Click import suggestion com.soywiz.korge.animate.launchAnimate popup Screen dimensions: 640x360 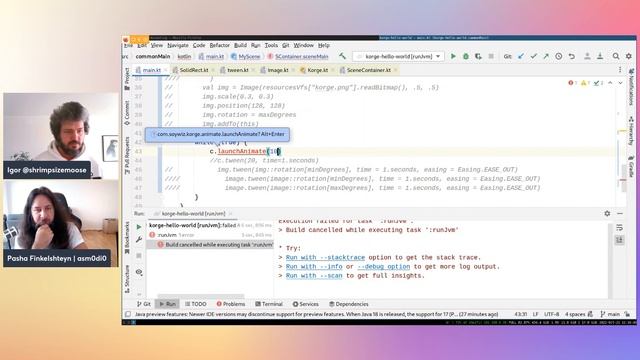(218, 134)
